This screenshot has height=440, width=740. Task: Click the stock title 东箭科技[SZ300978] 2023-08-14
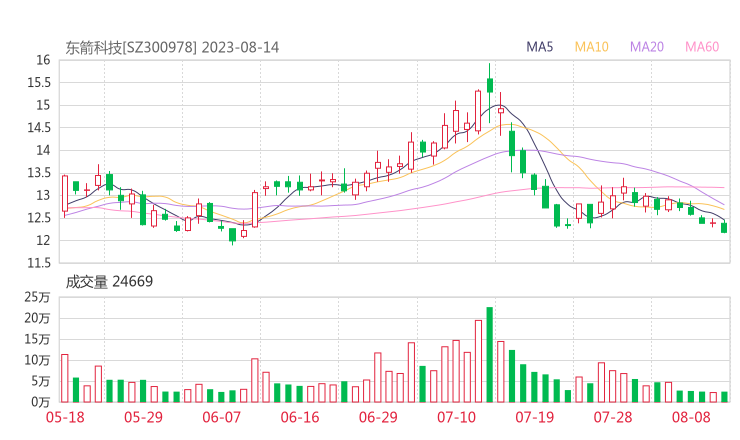click(x=172, y=47)
